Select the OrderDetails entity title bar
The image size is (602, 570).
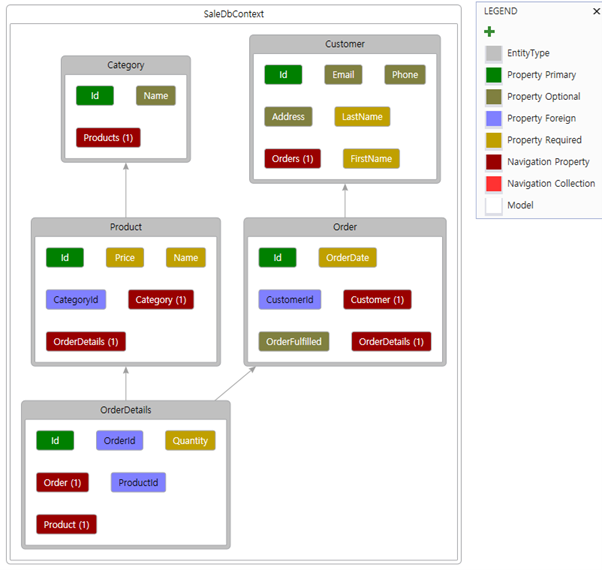click(x=126, y=410)
